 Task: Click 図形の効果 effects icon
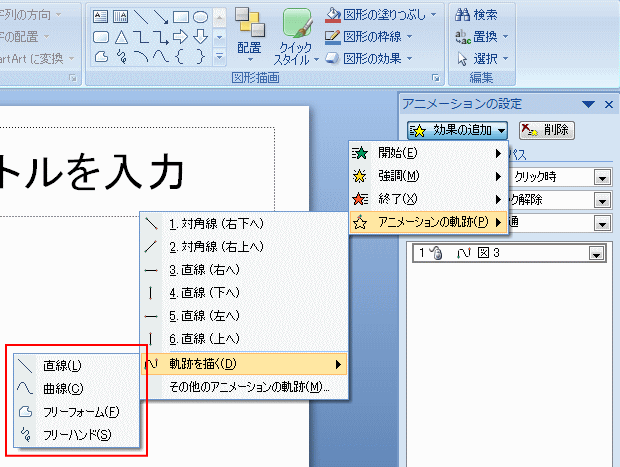[x=333, y=59]
